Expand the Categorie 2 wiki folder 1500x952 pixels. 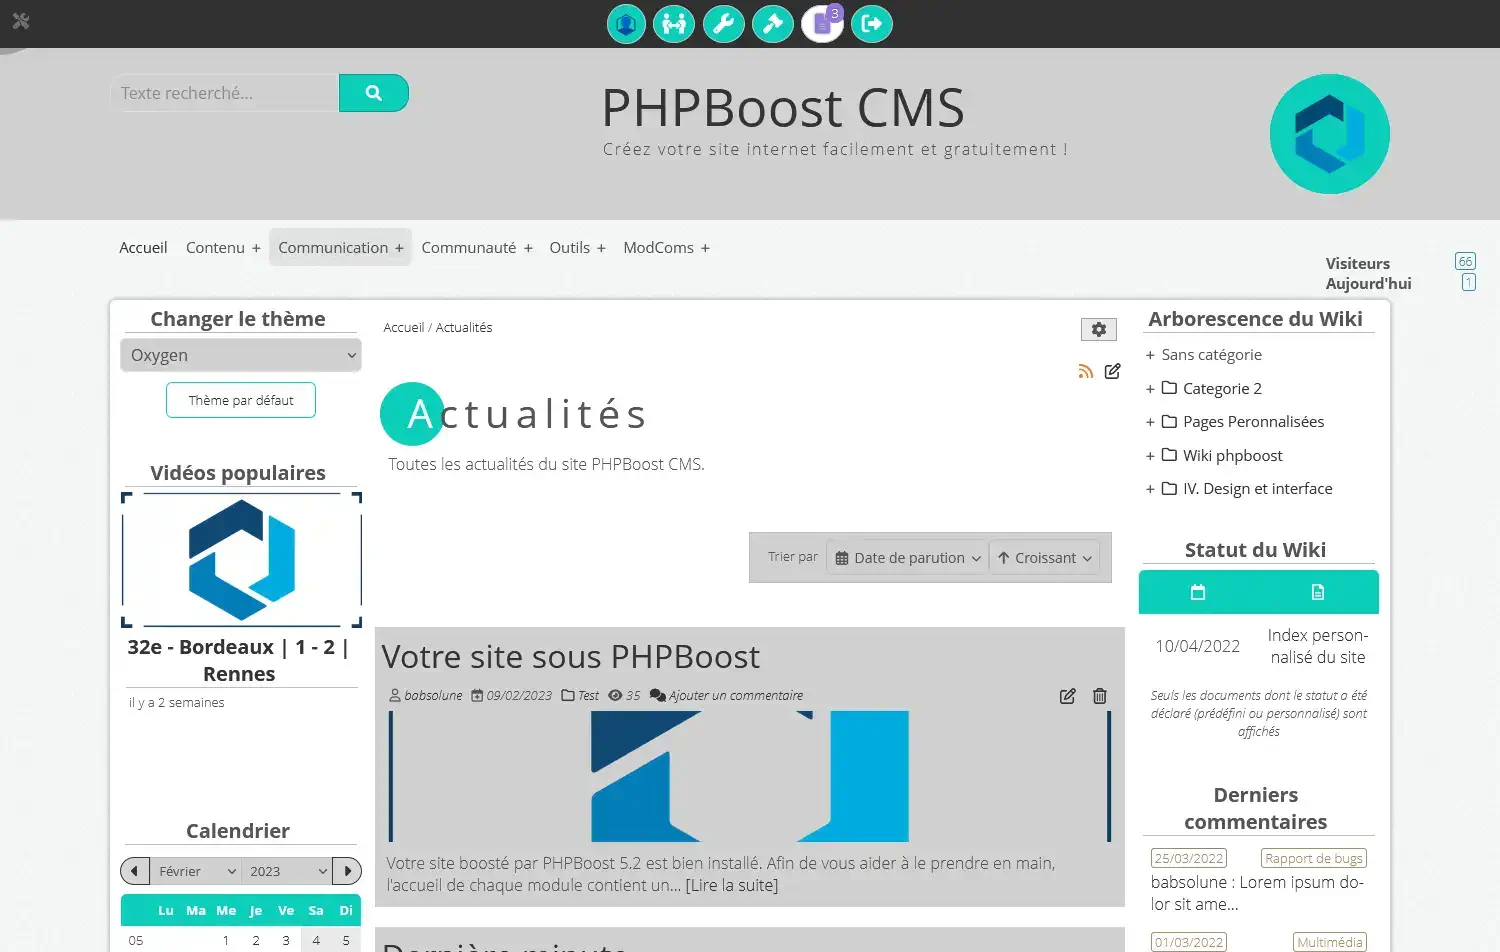point(1150,389)
